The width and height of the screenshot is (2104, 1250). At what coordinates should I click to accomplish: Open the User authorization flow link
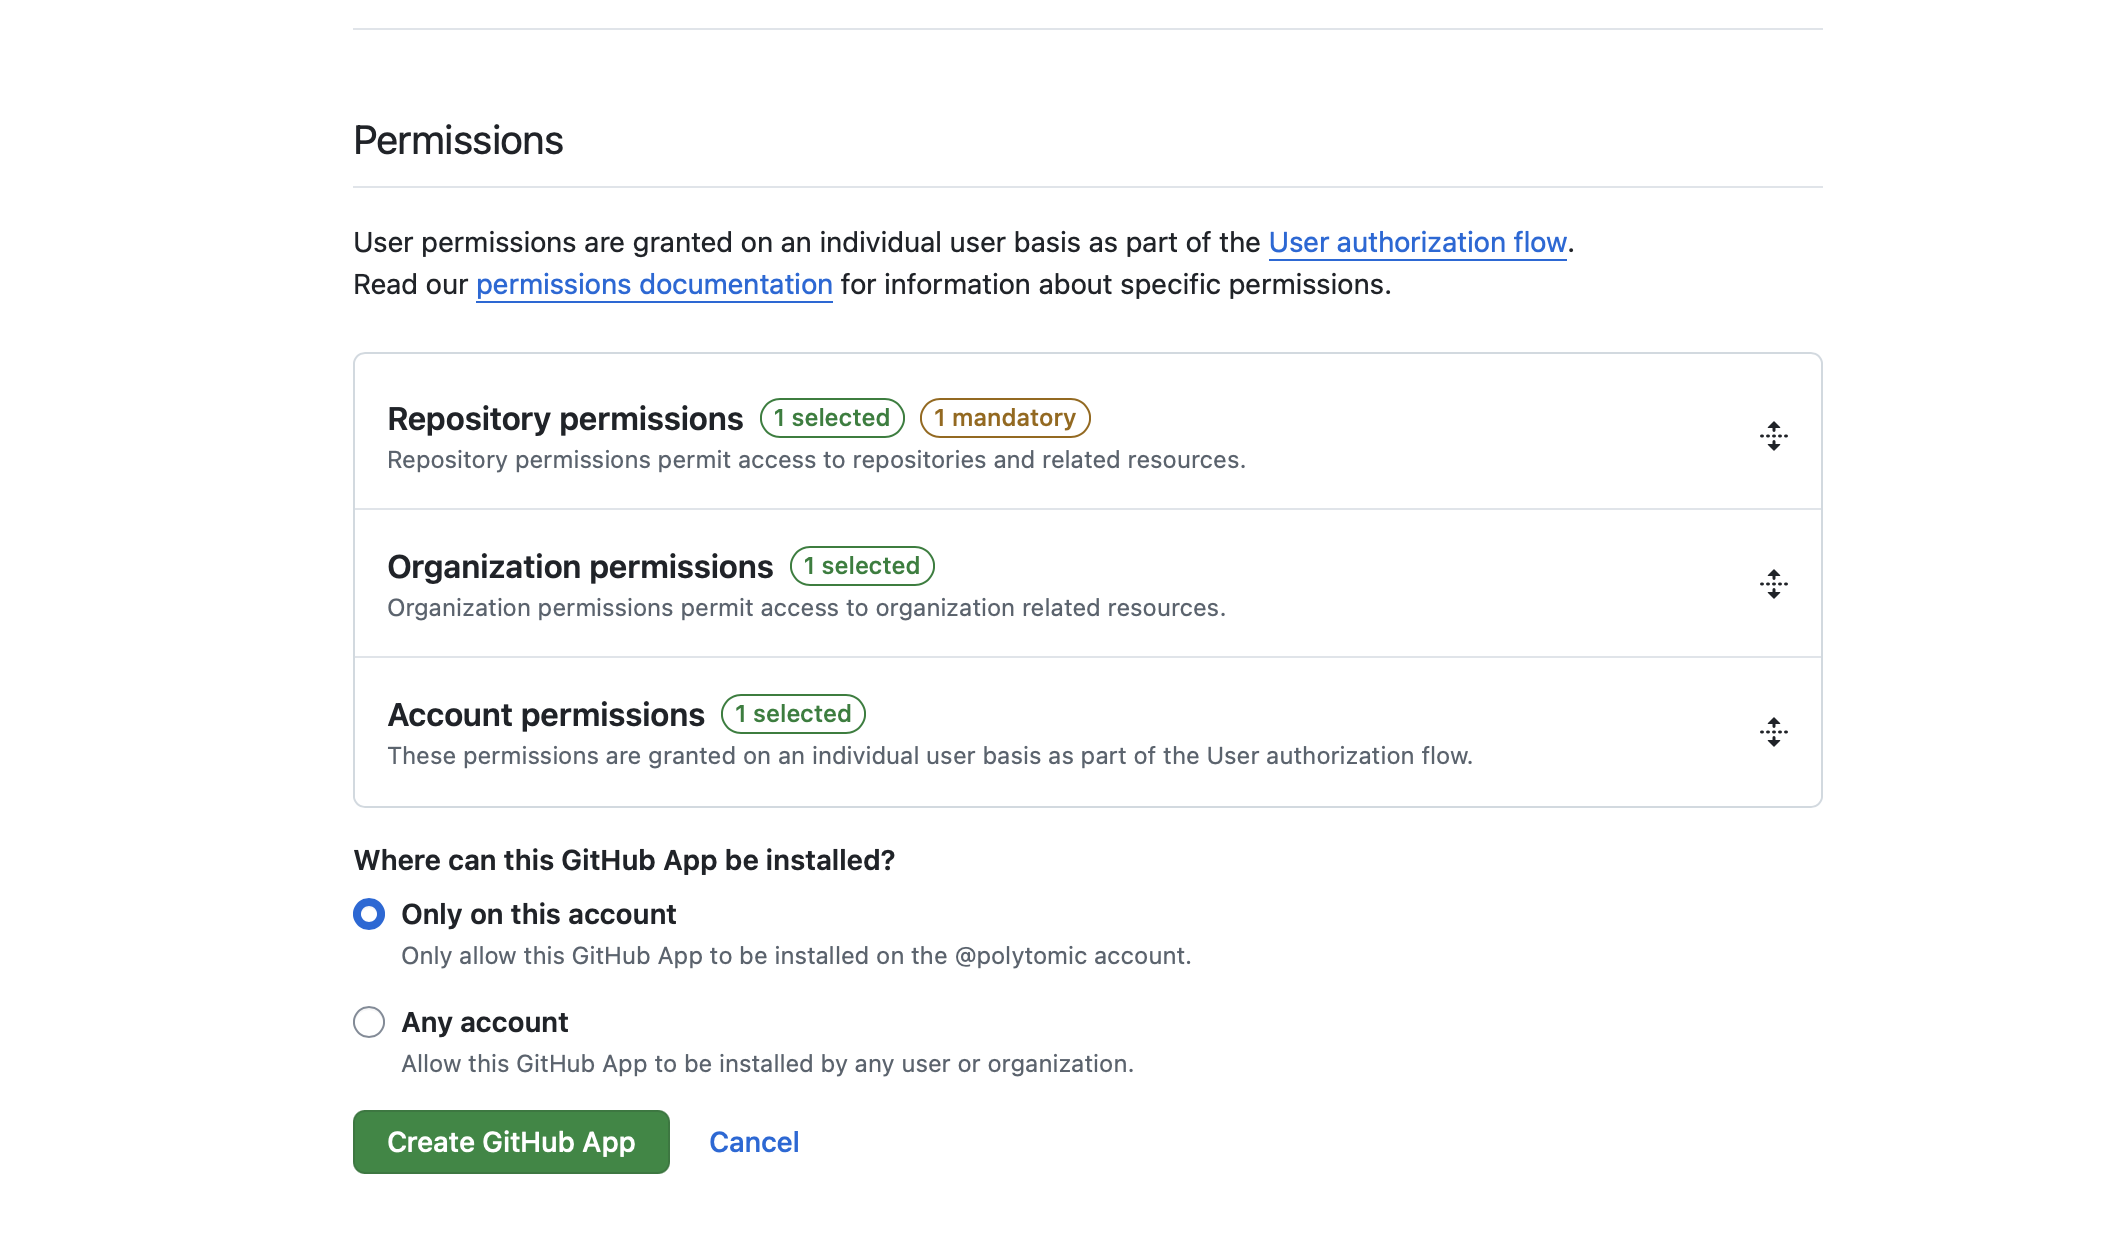pos(1417,242)
